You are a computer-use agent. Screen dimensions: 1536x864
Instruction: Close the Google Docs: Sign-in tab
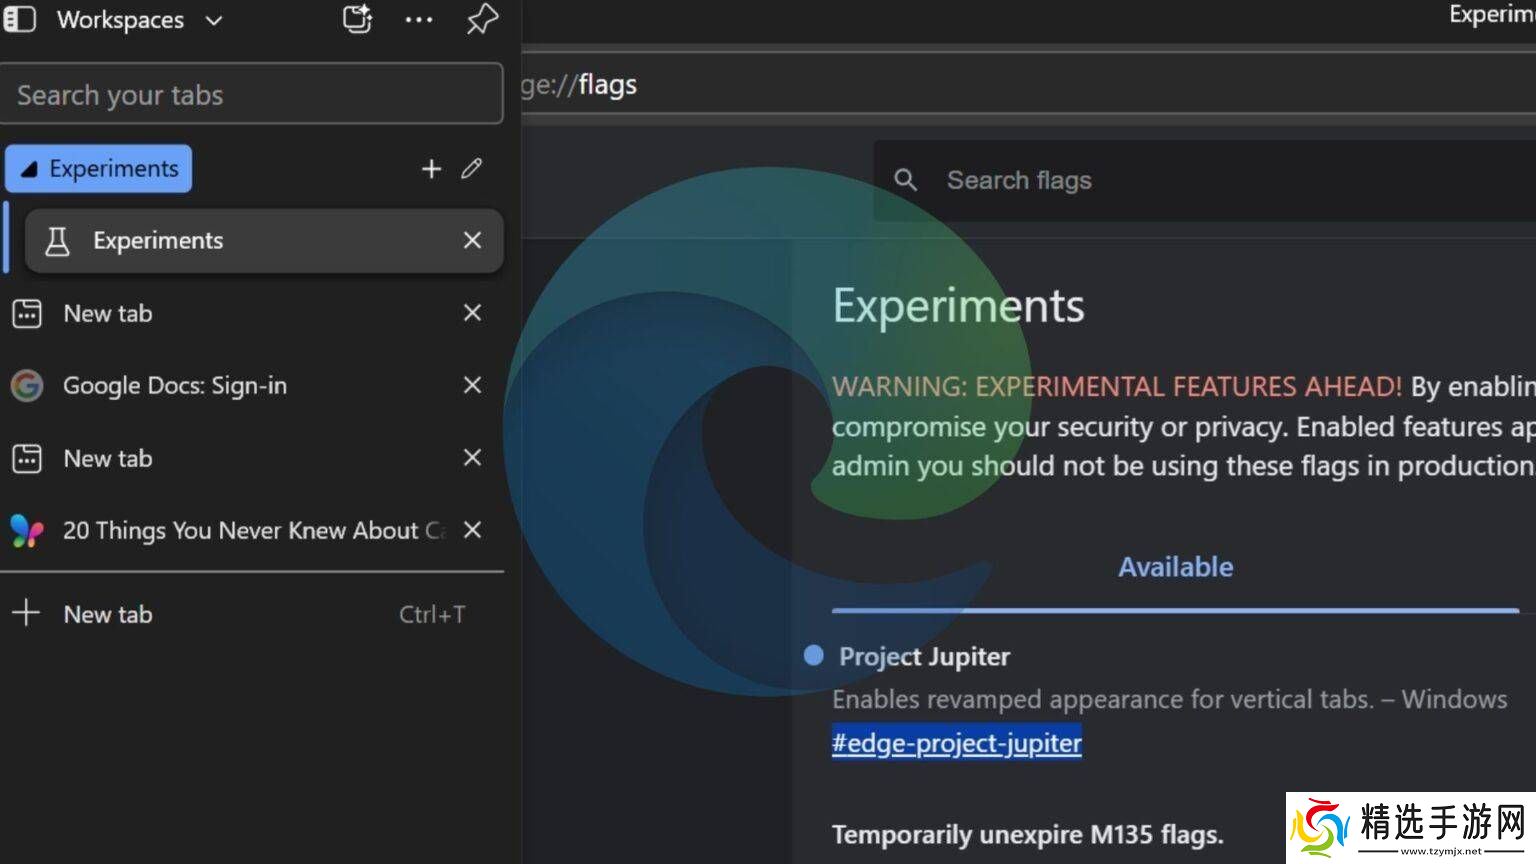472,386
